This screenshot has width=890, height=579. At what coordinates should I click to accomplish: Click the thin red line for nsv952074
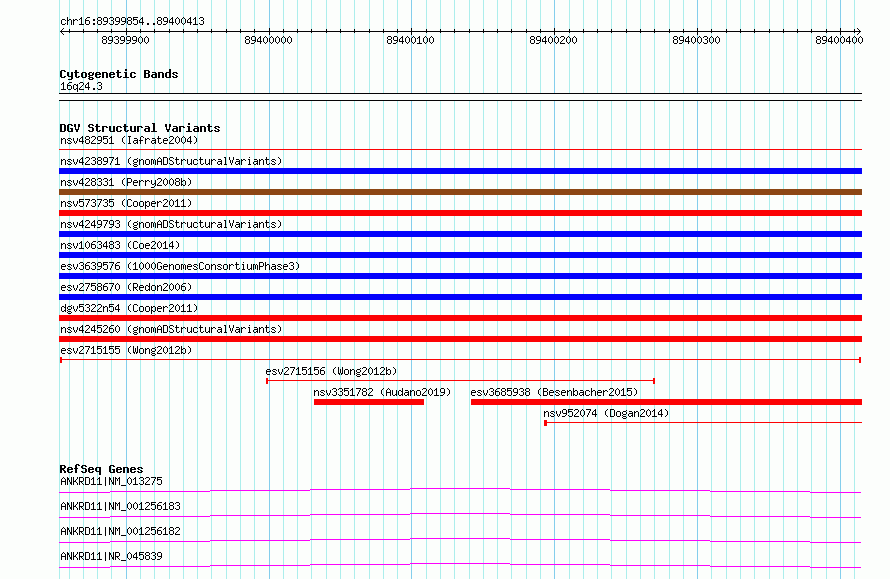[703, 423]
